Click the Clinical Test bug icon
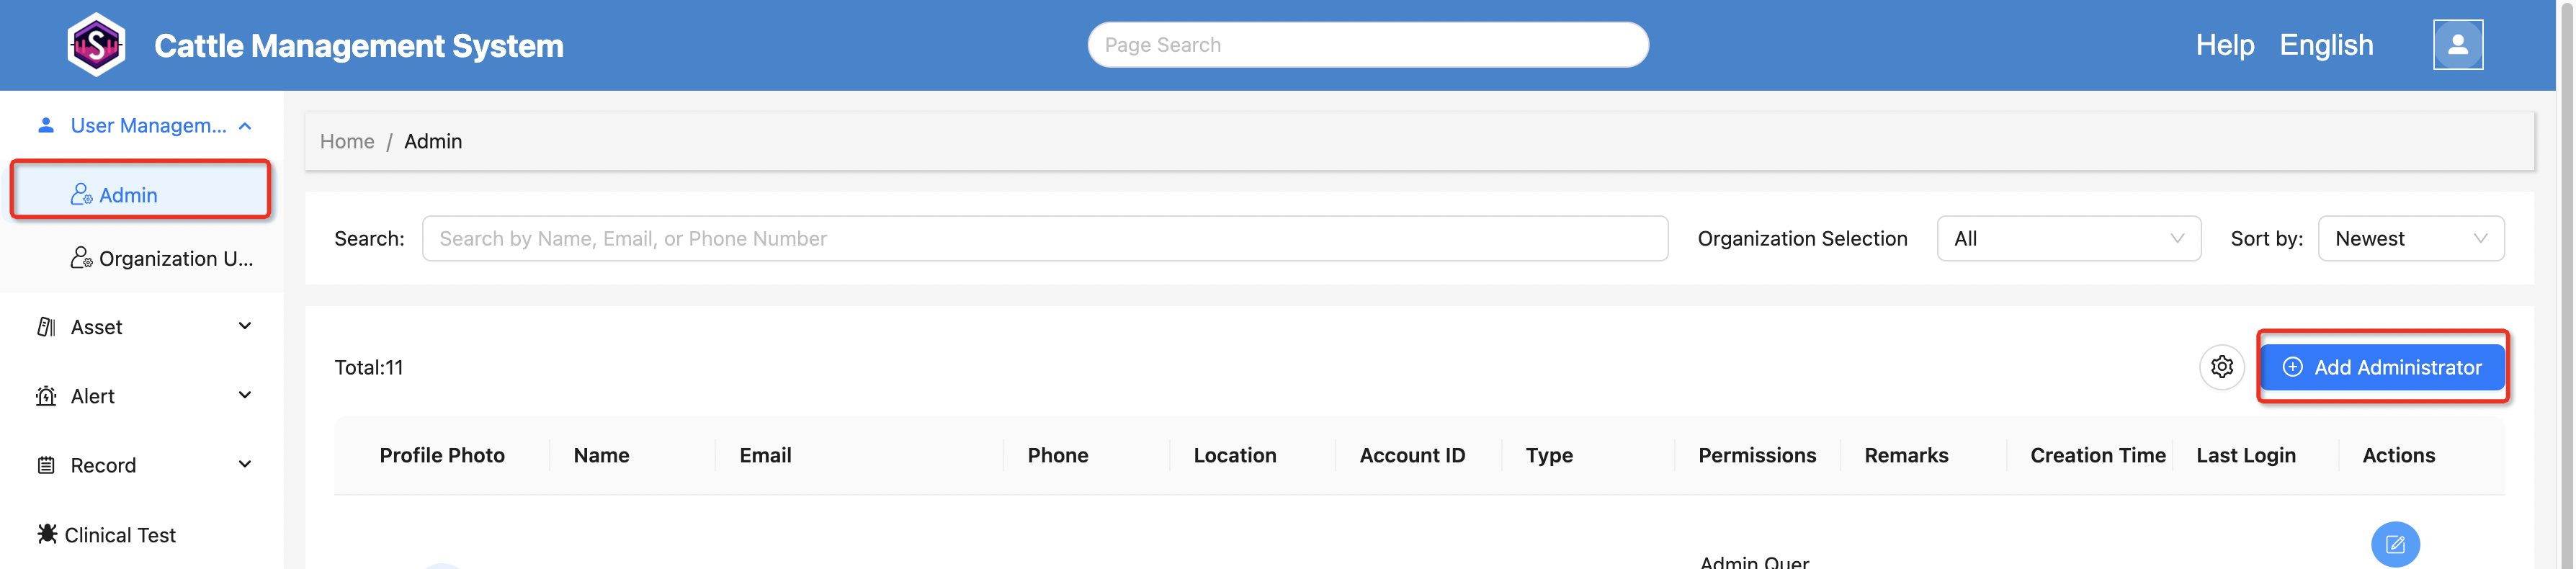This screenshot has width=2576, height=569. [47, 534]
